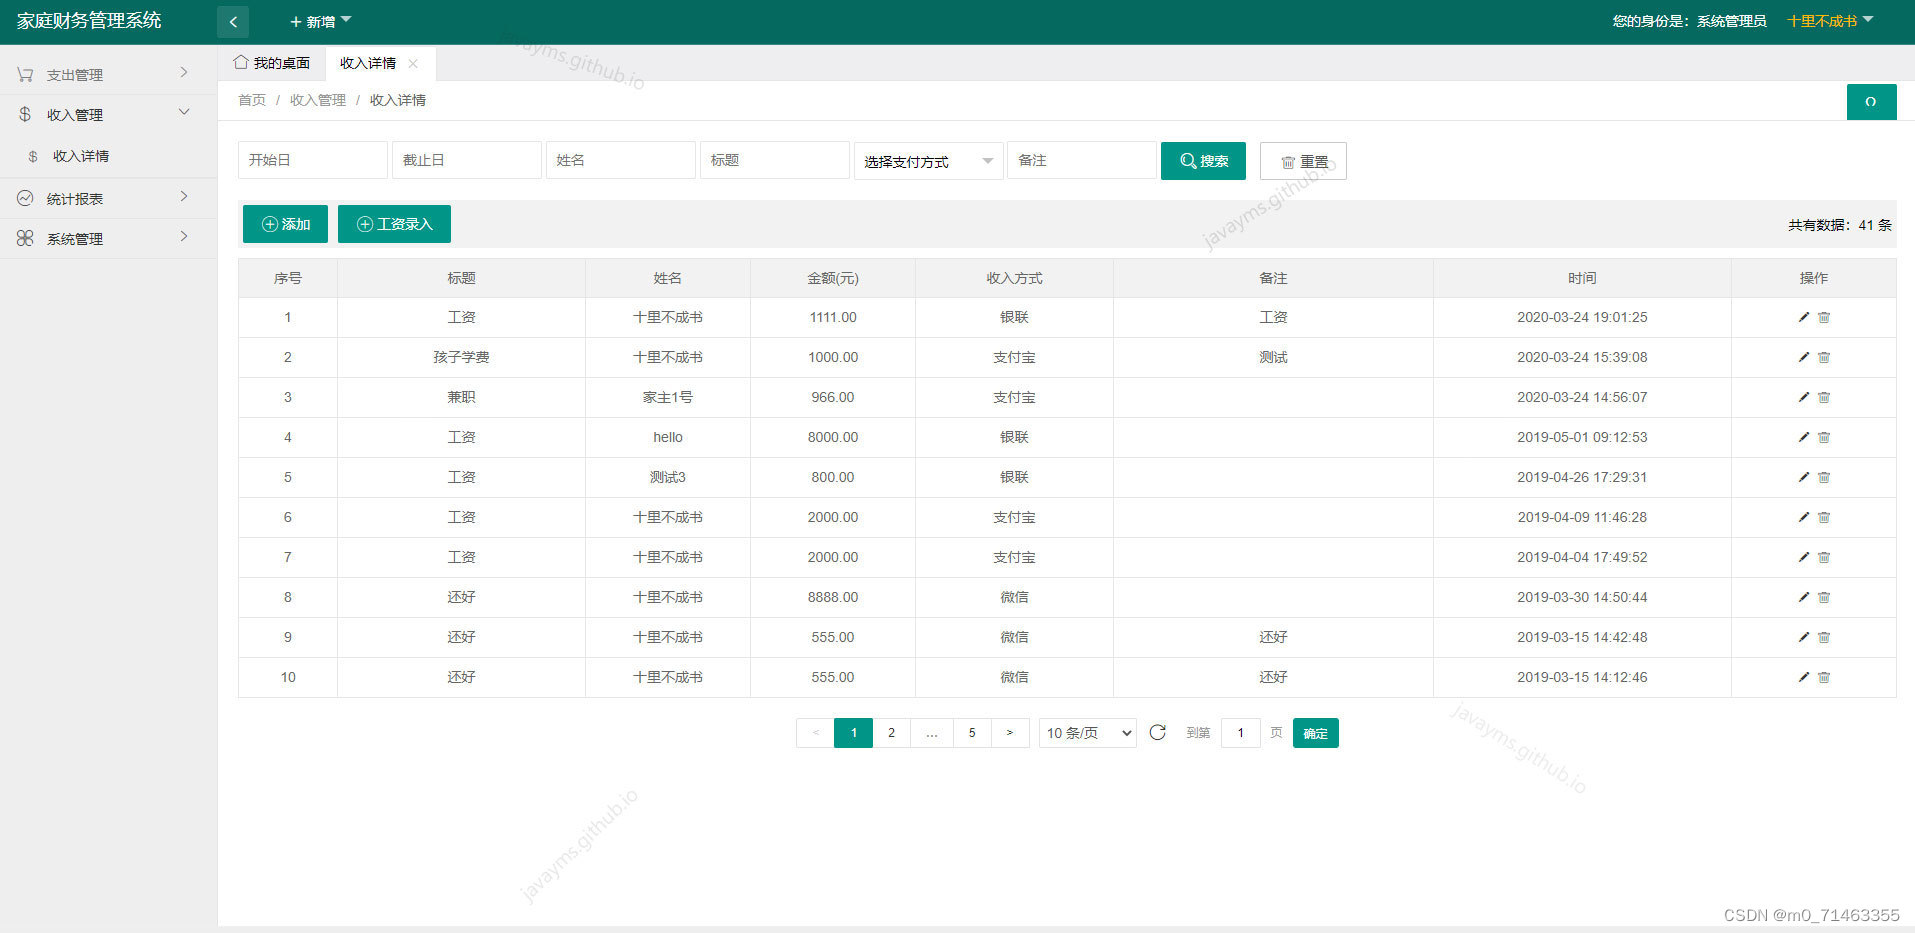Delete row 10 trash icon
The height and width of the screenshot is (933, 1915).
[x=1824, y=677]
